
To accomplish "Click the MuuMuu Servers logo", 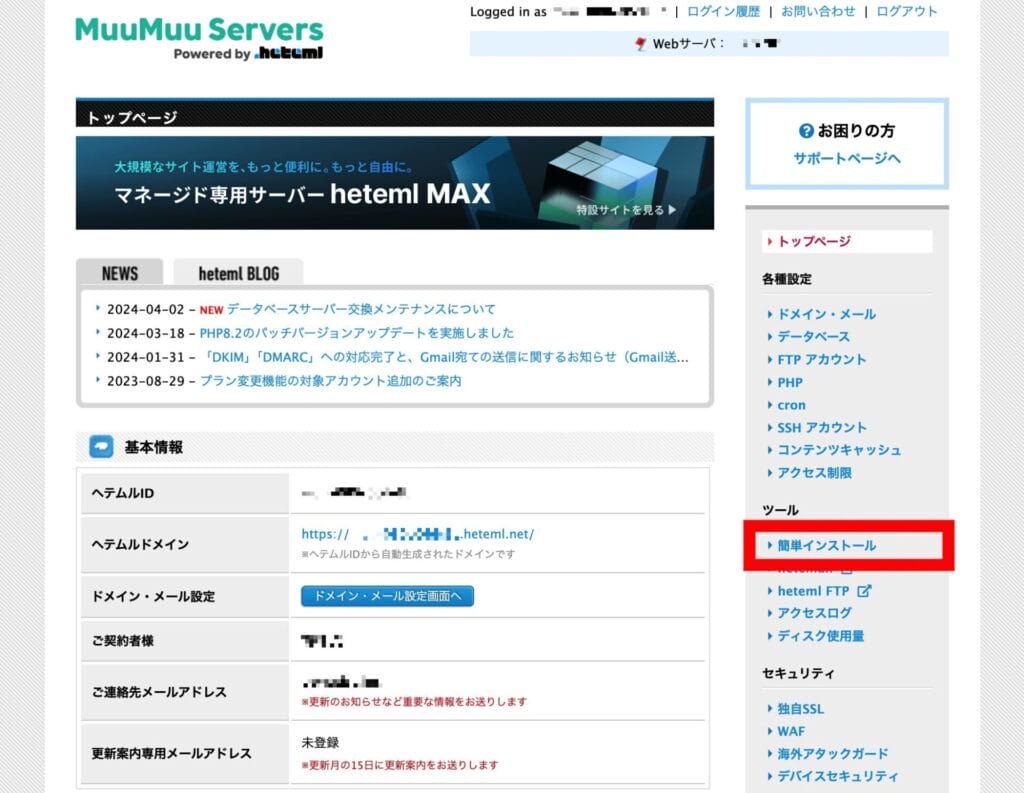I will pos(199,38).
